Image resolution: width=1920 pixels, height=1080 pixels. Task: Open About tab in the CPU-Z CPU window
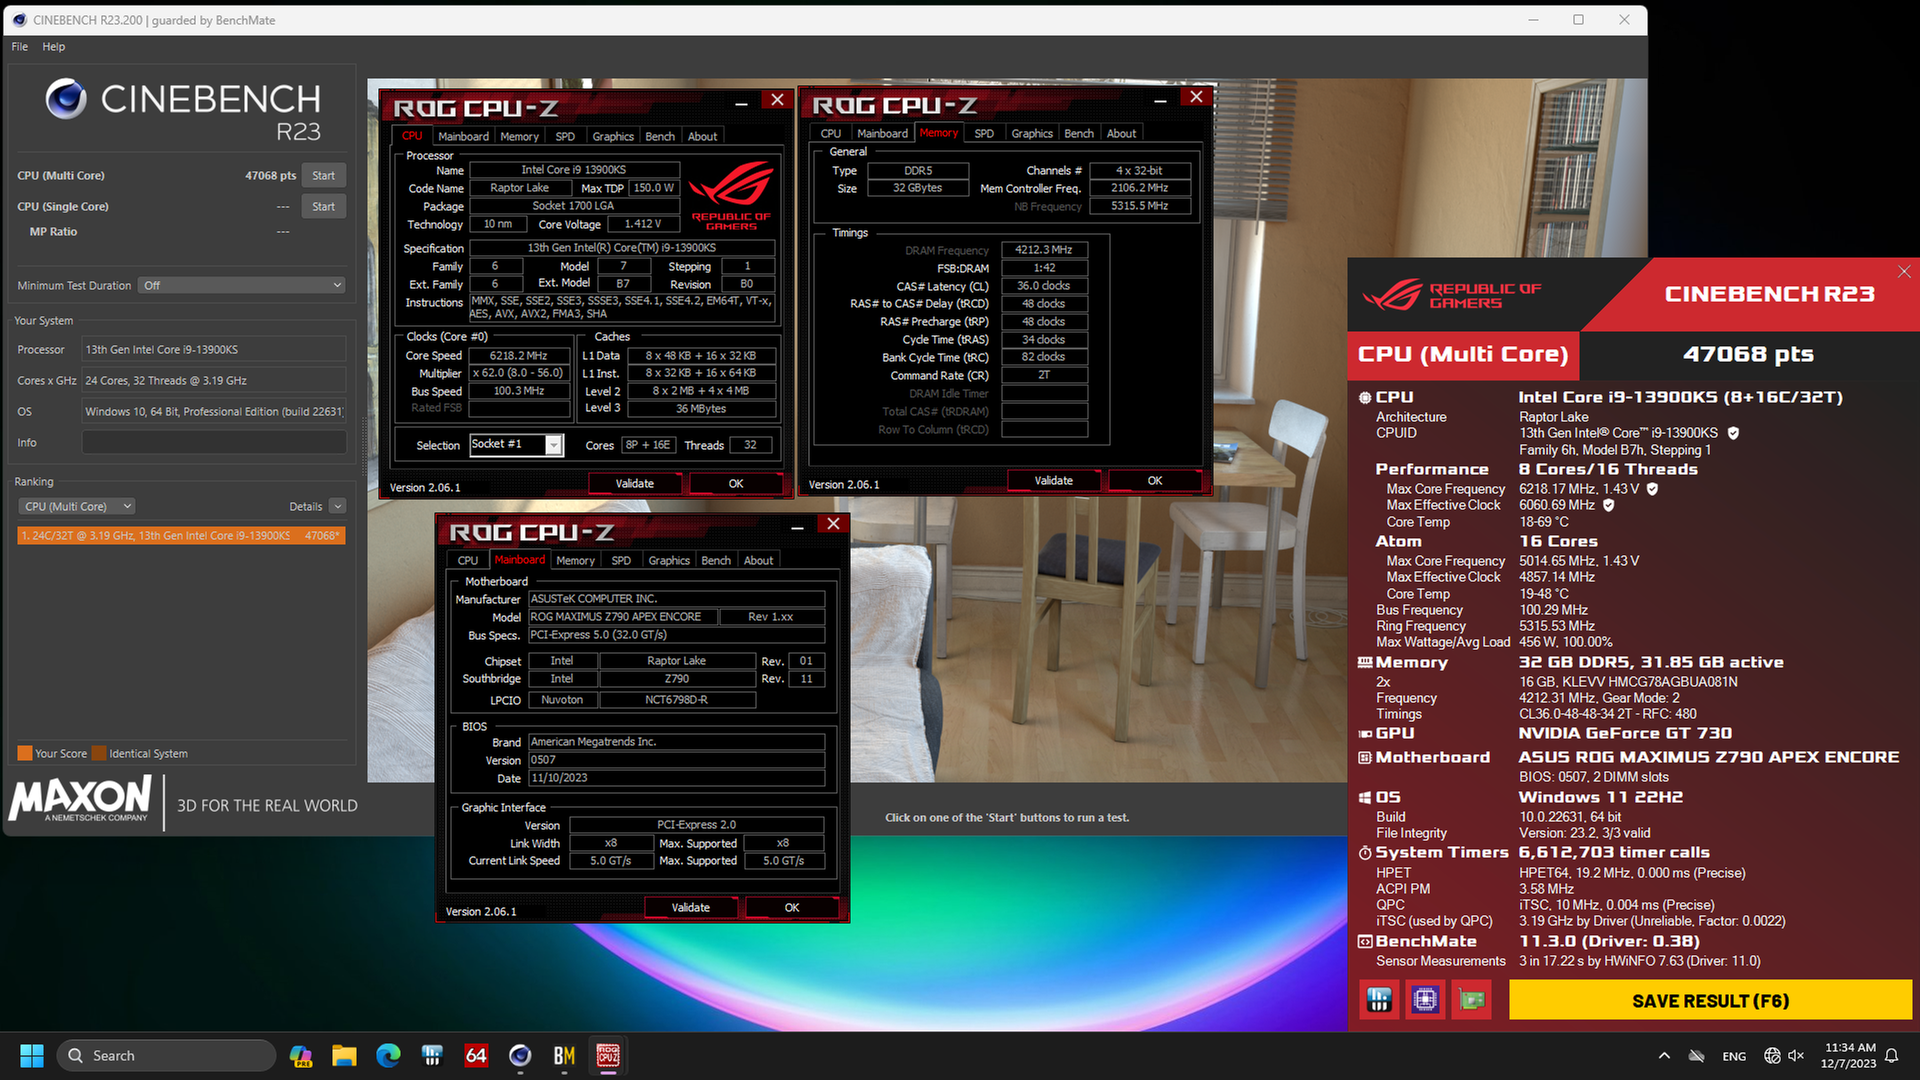click(702, 136)
